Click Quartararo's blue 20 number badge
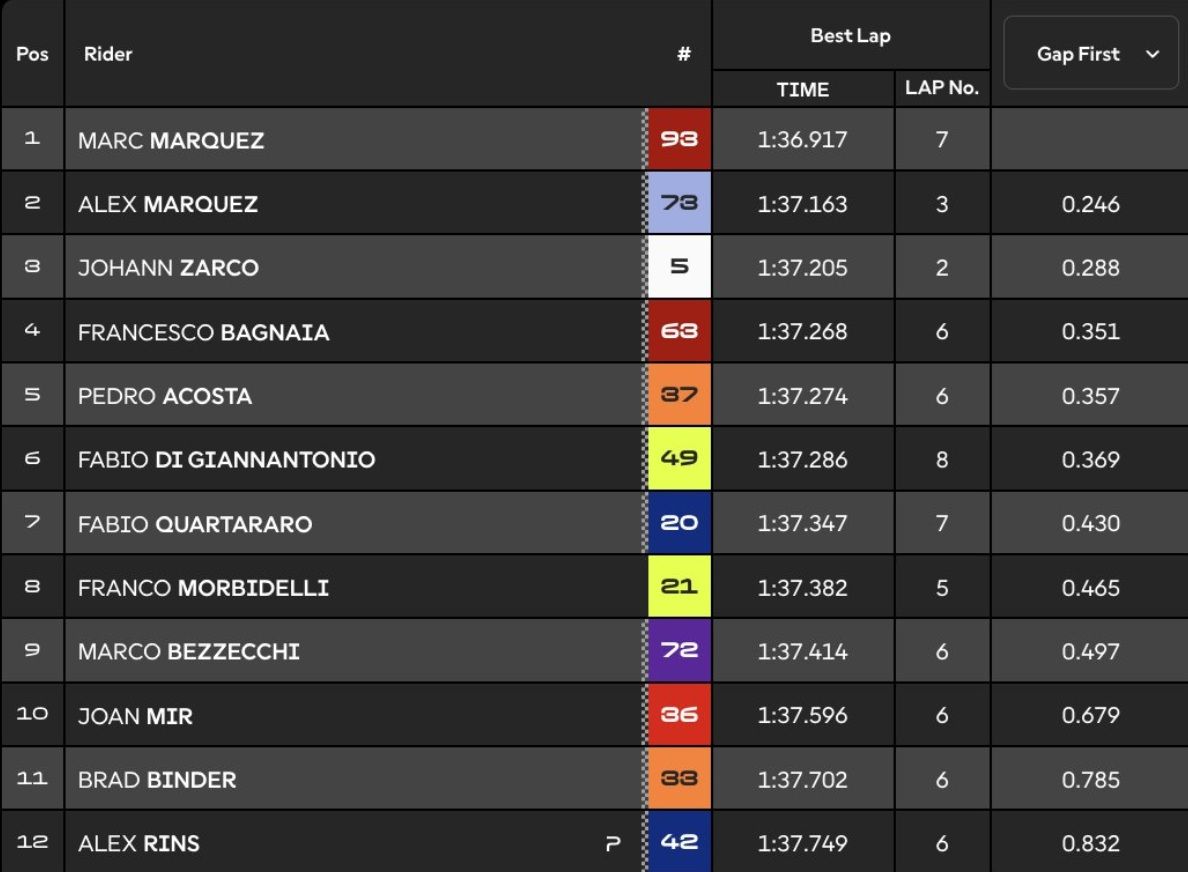This screenshot has width=1188, height=872. click(679, 522)
